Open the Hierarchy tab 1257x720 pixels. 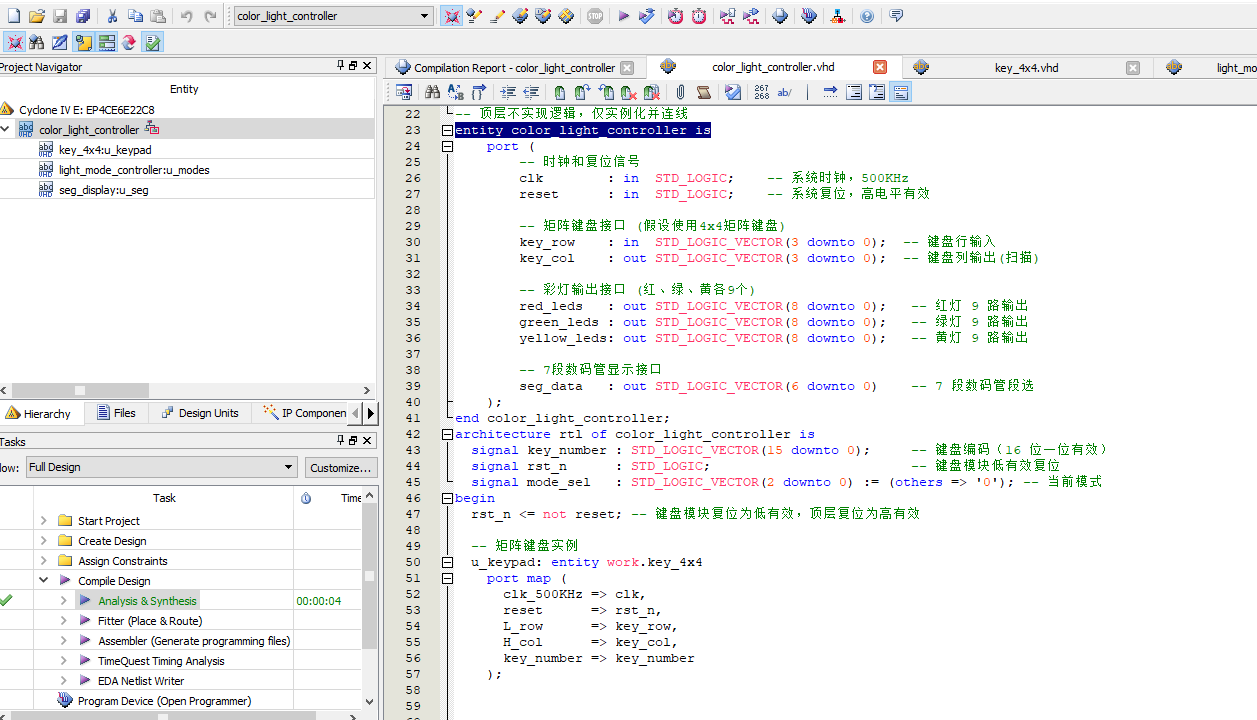38,413
